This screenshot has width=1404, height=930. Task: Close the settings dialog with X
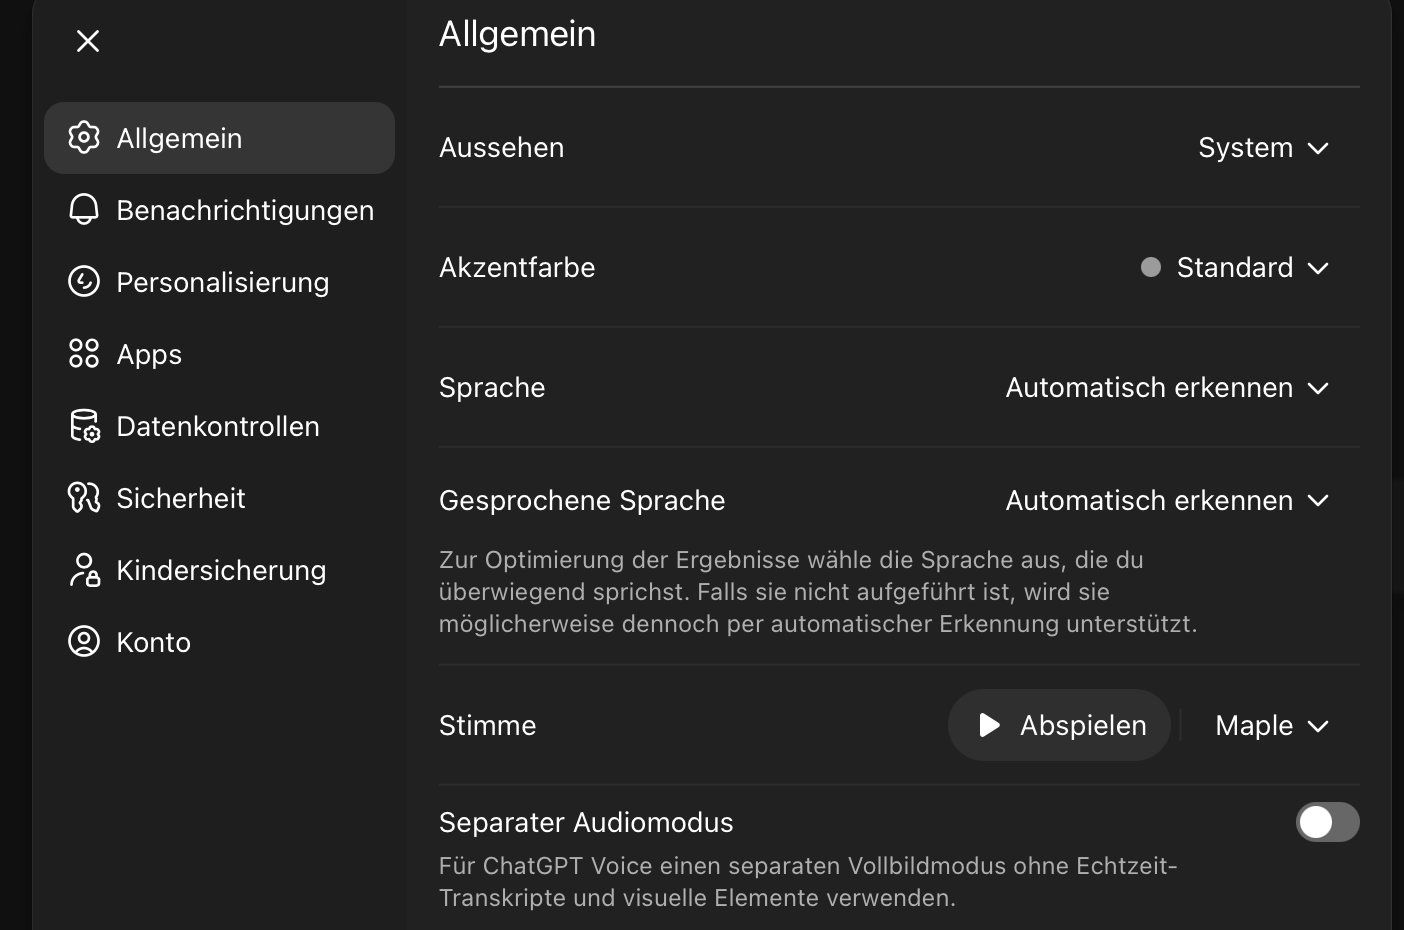[88, 41]
